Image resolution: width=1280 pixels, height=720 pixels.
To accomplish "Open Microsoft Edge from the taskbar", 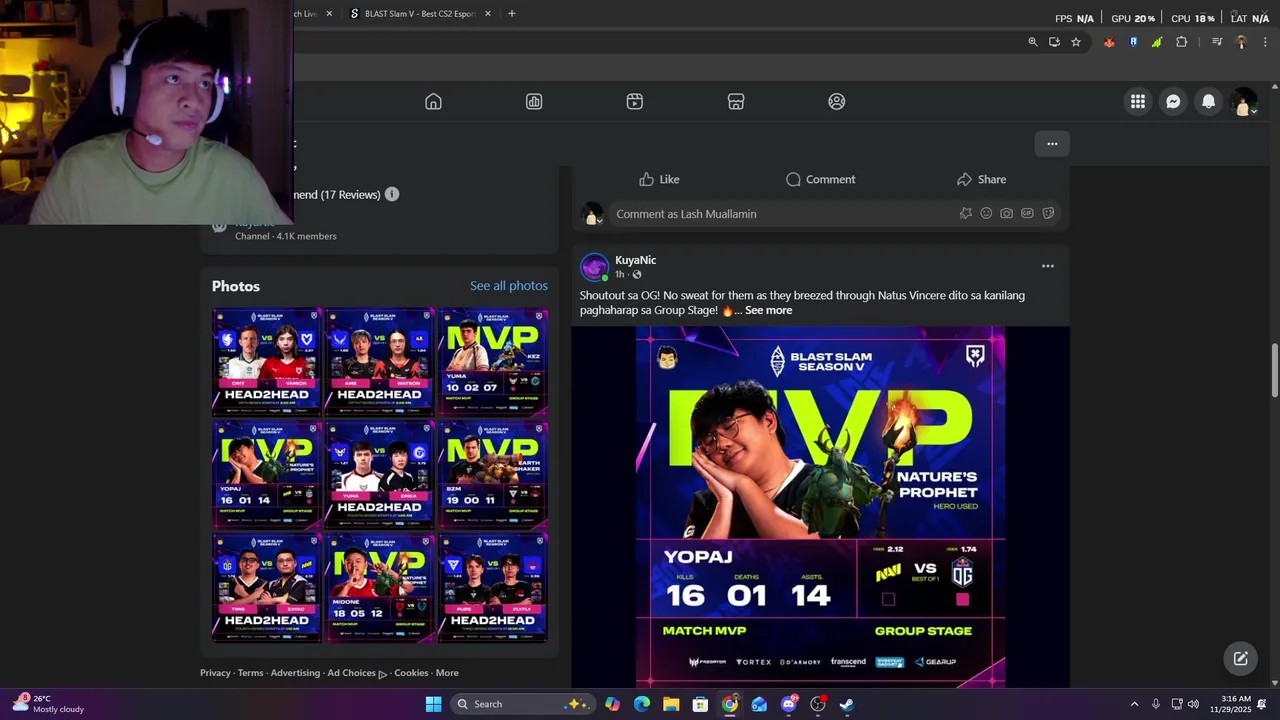I will pyautogui.click(x=642, y=704).
